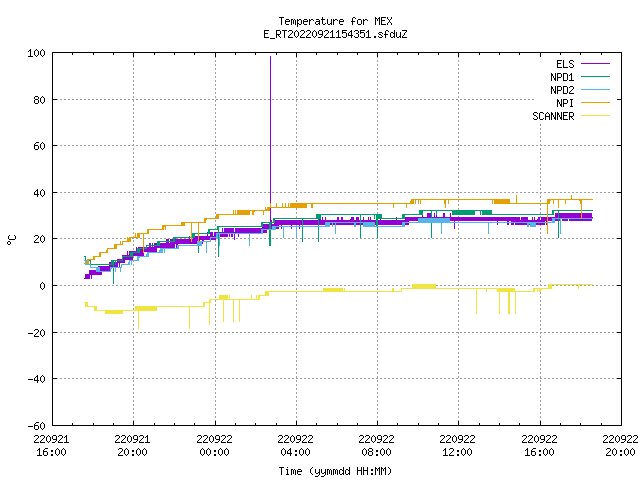Click the x-axis label 220922 20:00
This screenshot has width=640, height=480.
pos(620,446)
